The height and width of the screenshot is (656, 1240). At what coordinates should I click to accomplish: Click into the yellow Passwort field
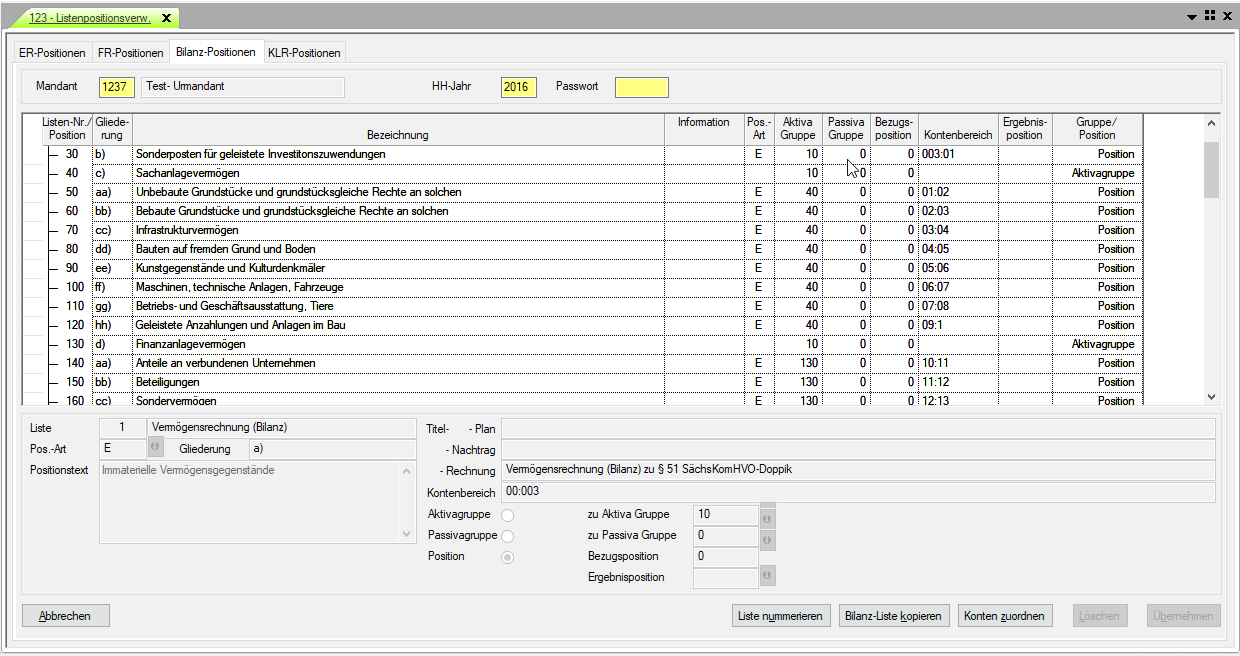point(641,87)
